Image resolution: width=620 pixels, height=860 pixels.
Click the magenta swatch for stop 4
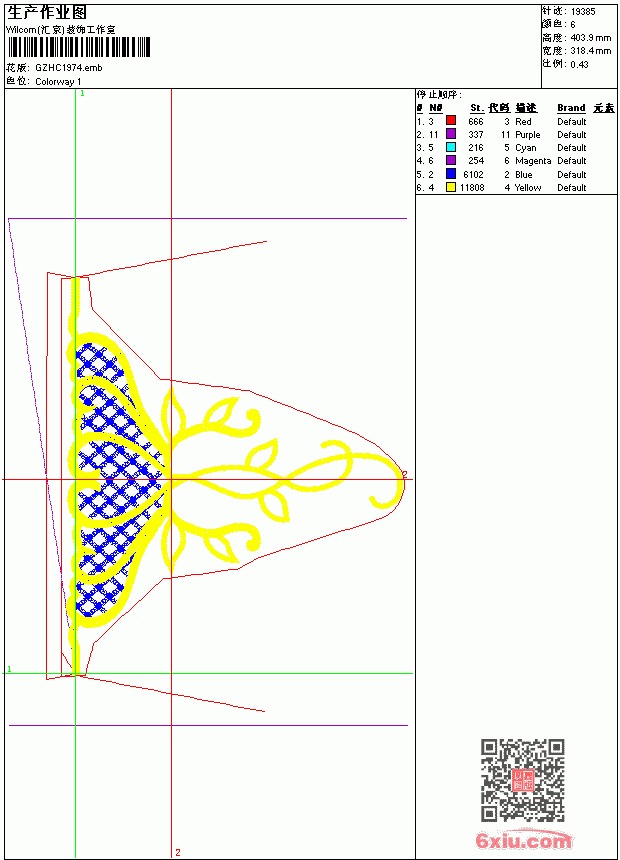coord(450,160)
